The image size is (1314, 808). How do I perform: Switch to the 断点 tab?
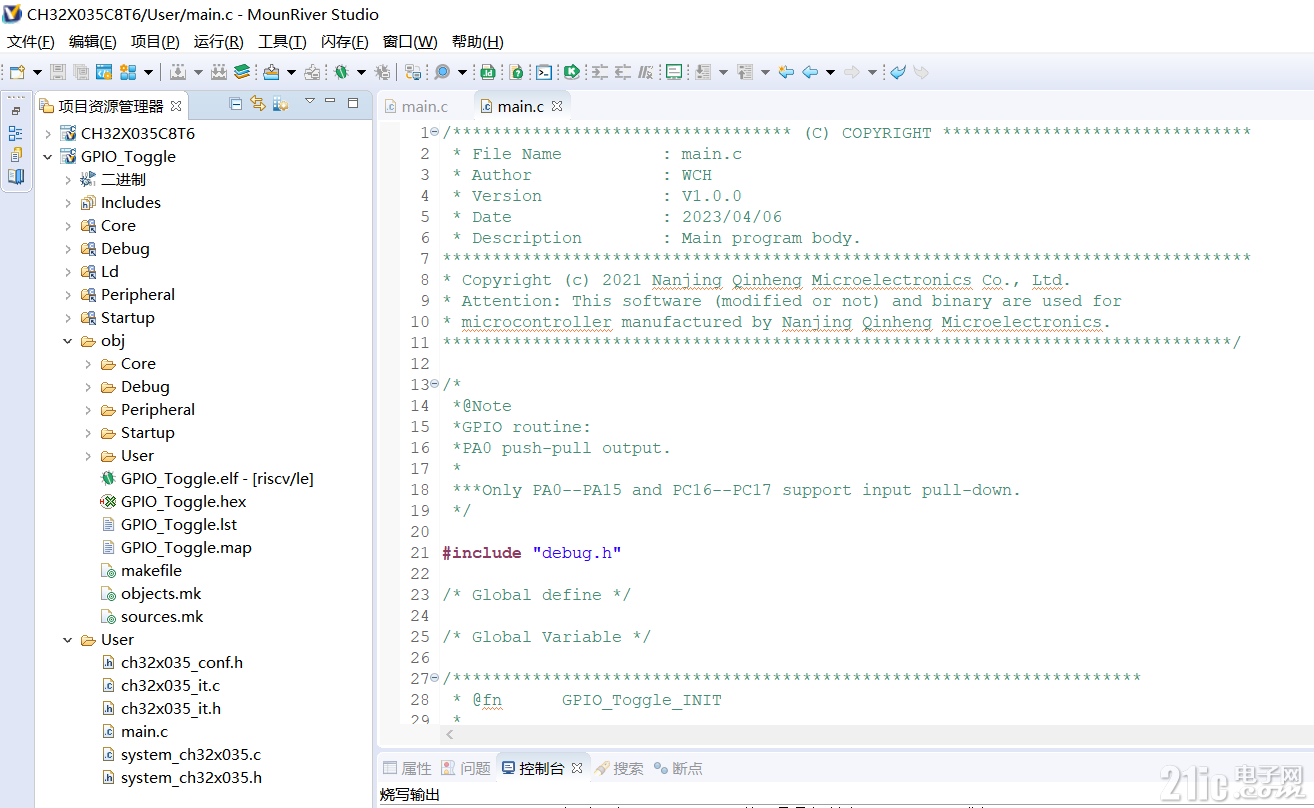pos(678,768)
